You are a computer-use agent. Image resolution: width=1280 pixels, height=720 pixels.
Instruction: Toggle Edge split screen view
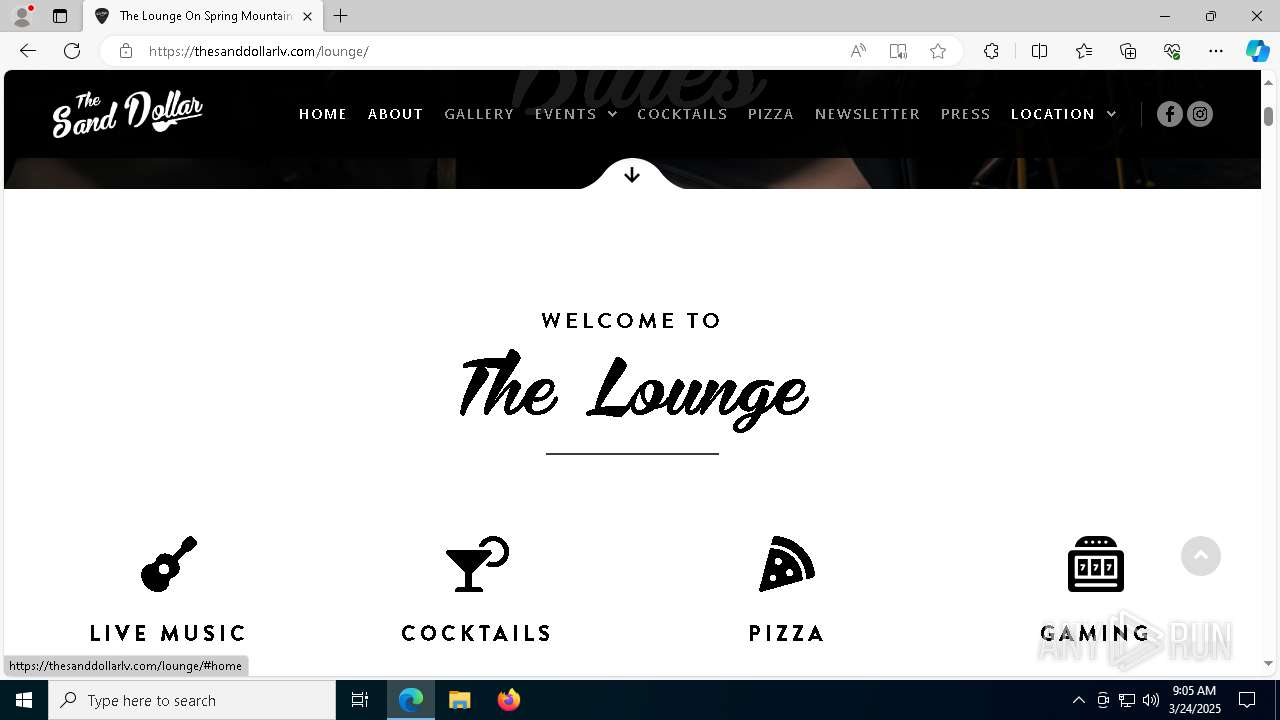1039,51
